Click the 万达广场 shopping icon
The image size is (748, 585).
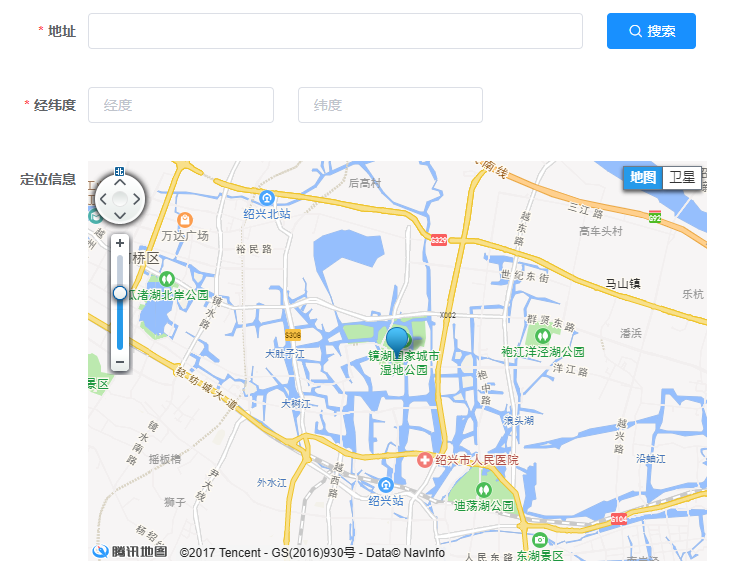click(x=185, y=220)
